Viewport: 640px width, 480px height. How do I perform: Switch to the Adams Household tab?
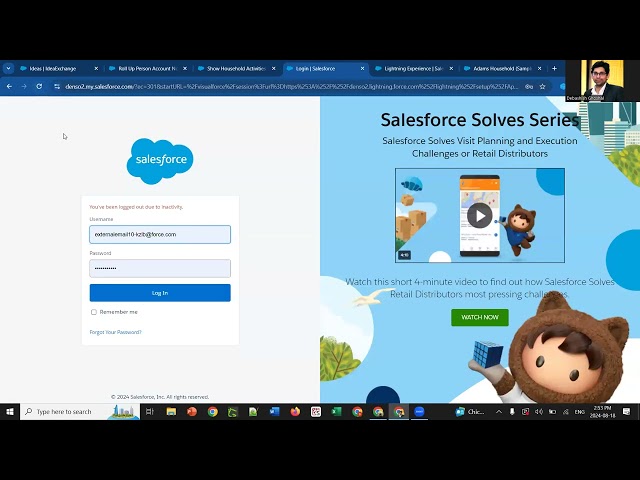click(502, 69)
